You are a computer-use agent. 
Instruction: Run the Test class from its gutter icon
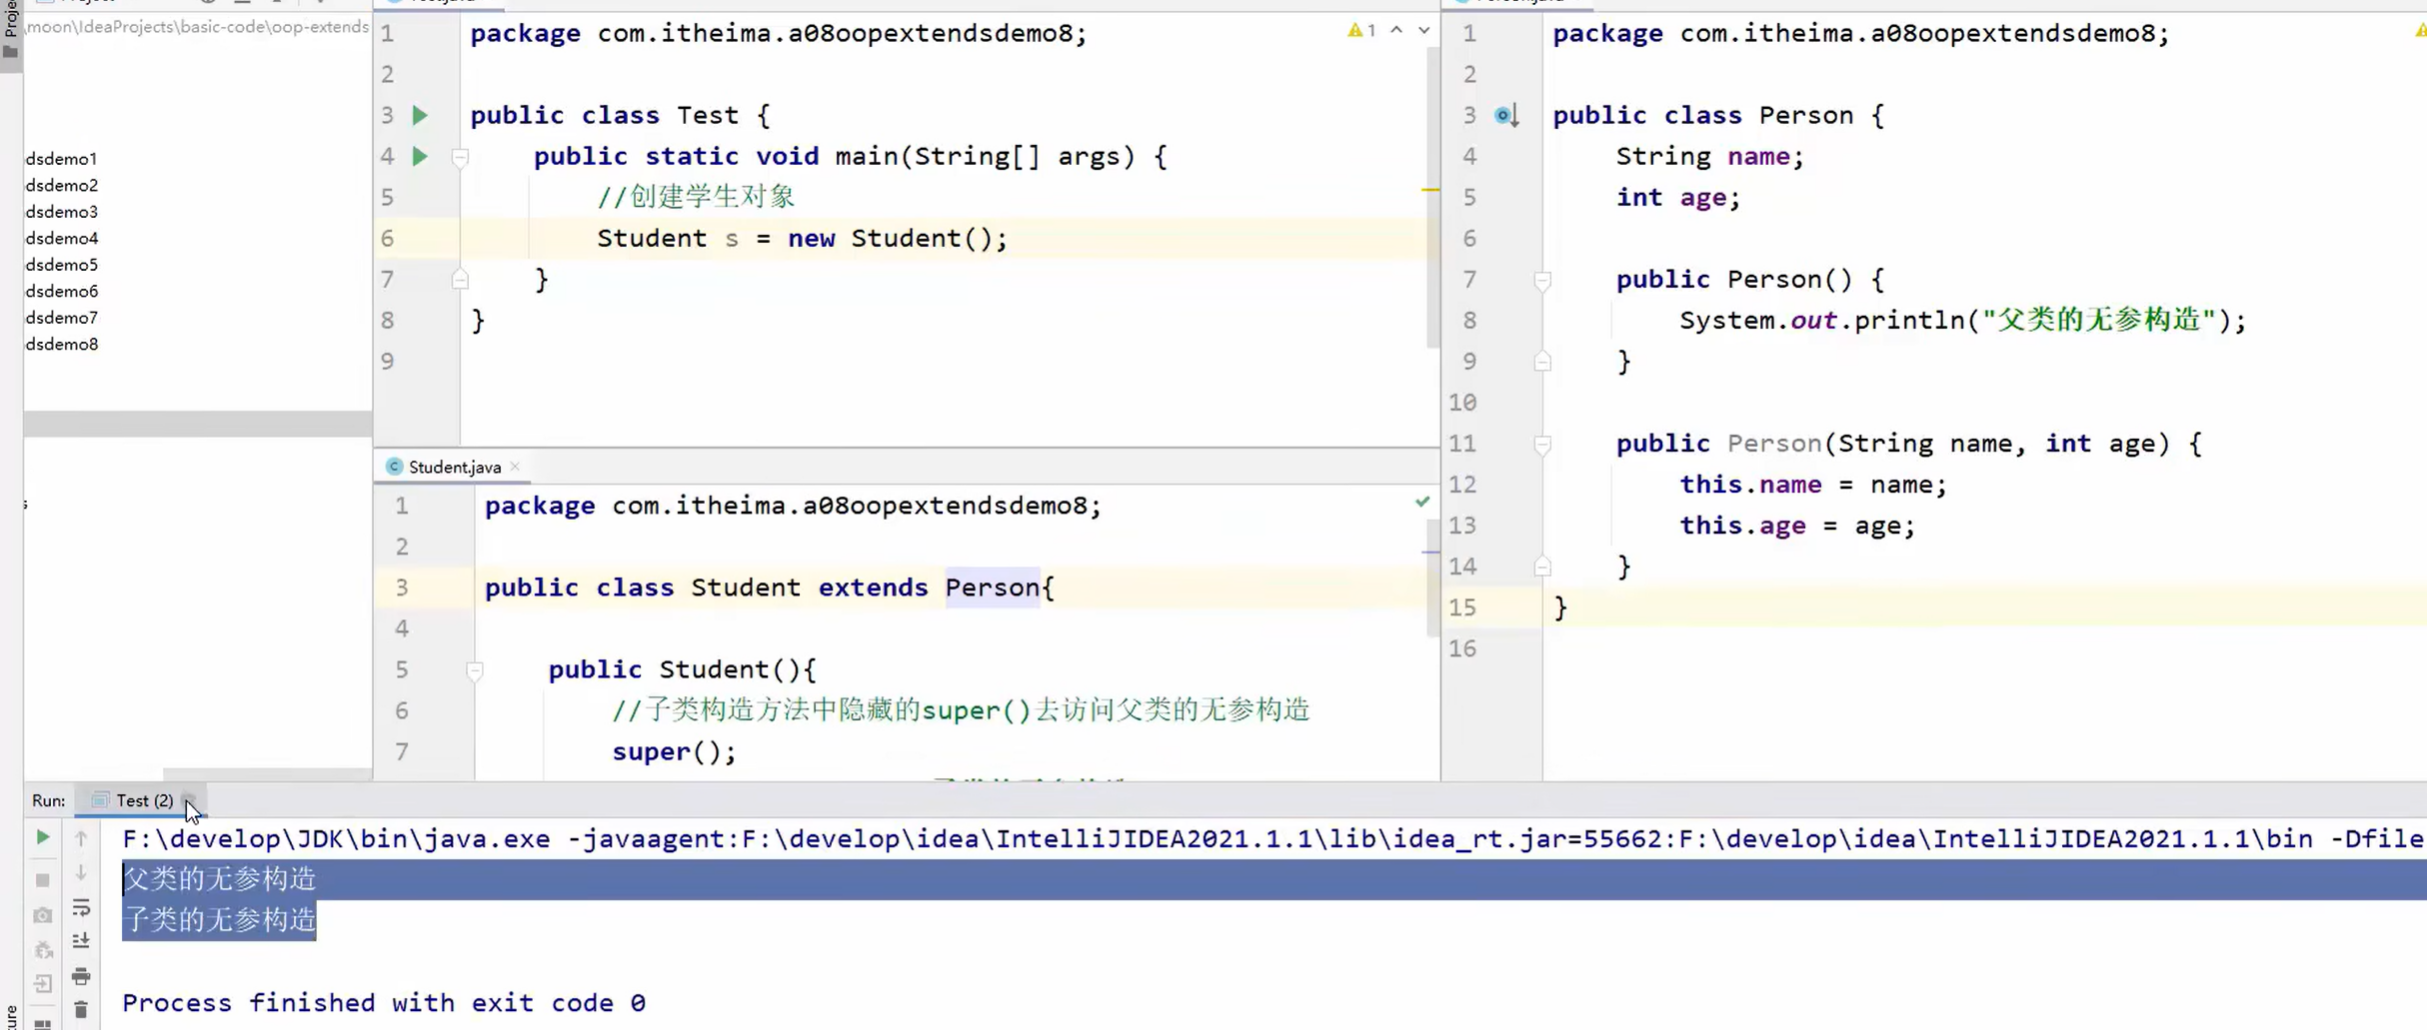point(420,114)
